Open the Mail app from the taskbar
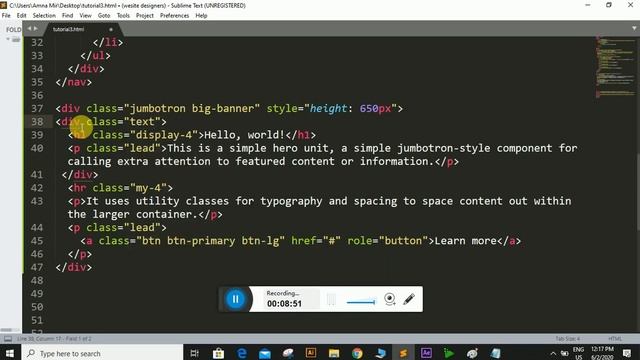This screenshot has width=640, height=360. point(265,353)
